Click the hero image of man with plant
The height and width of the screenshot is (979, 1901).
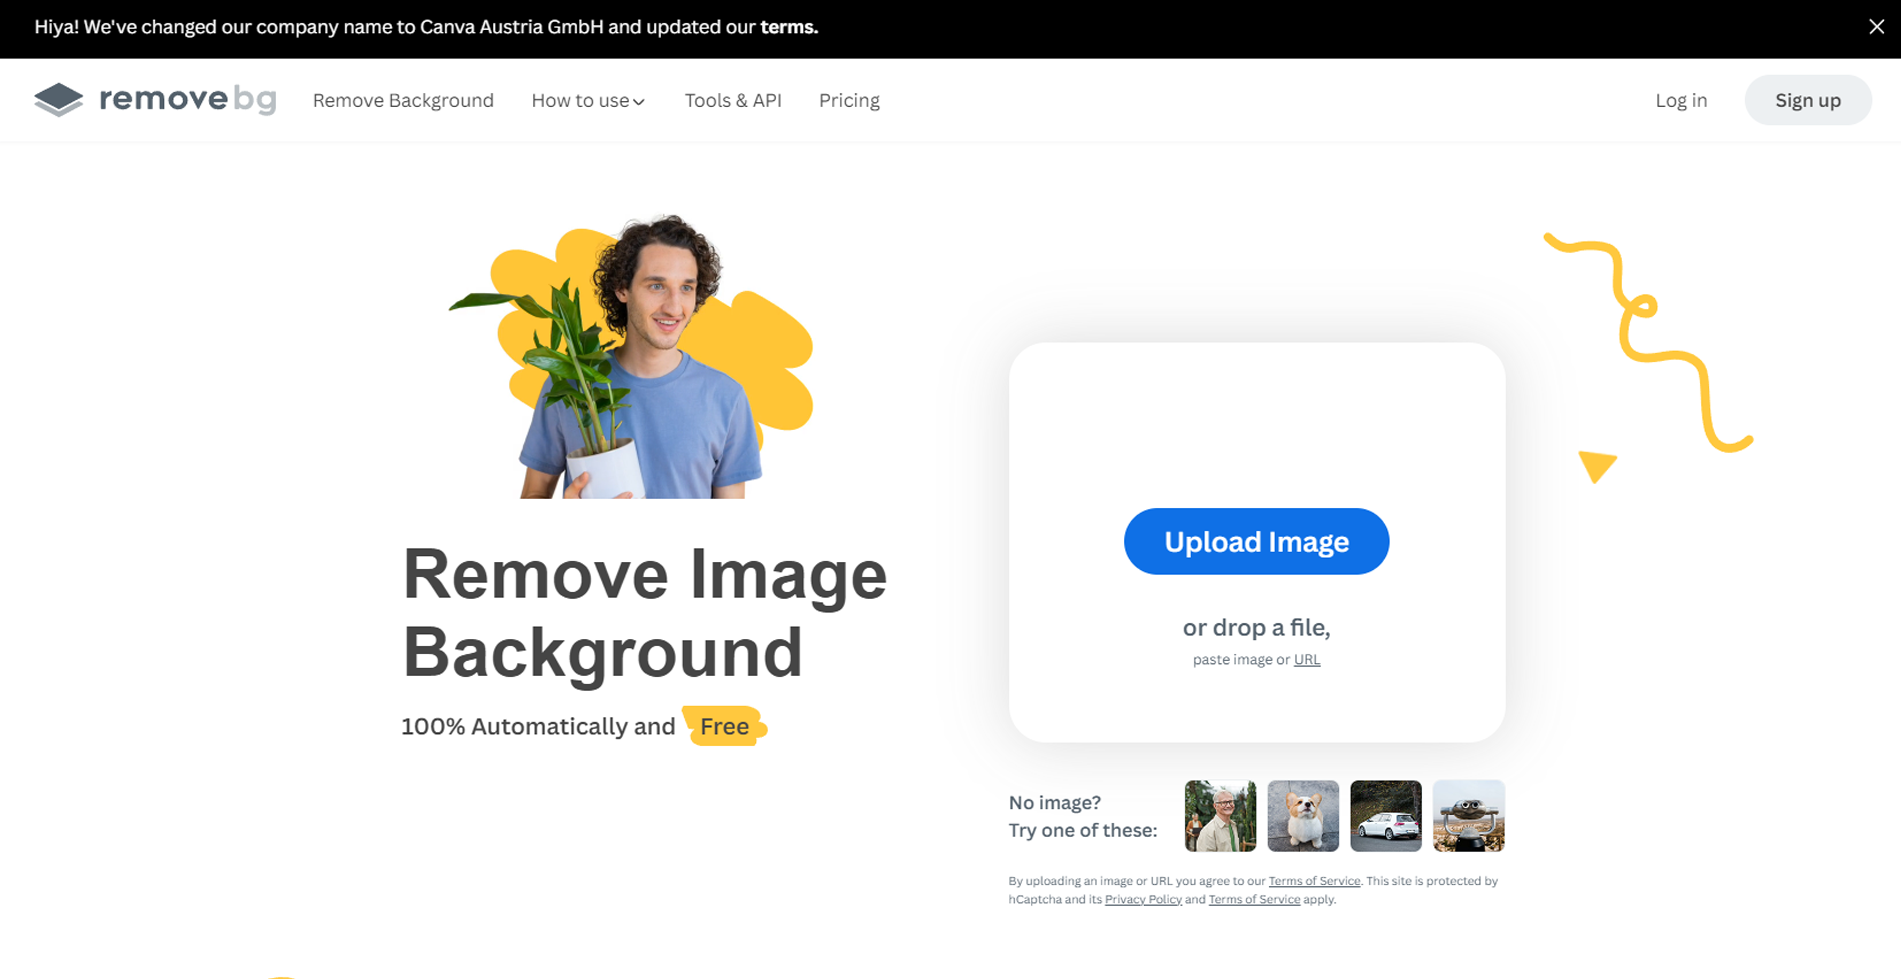(x=640, y=360)
